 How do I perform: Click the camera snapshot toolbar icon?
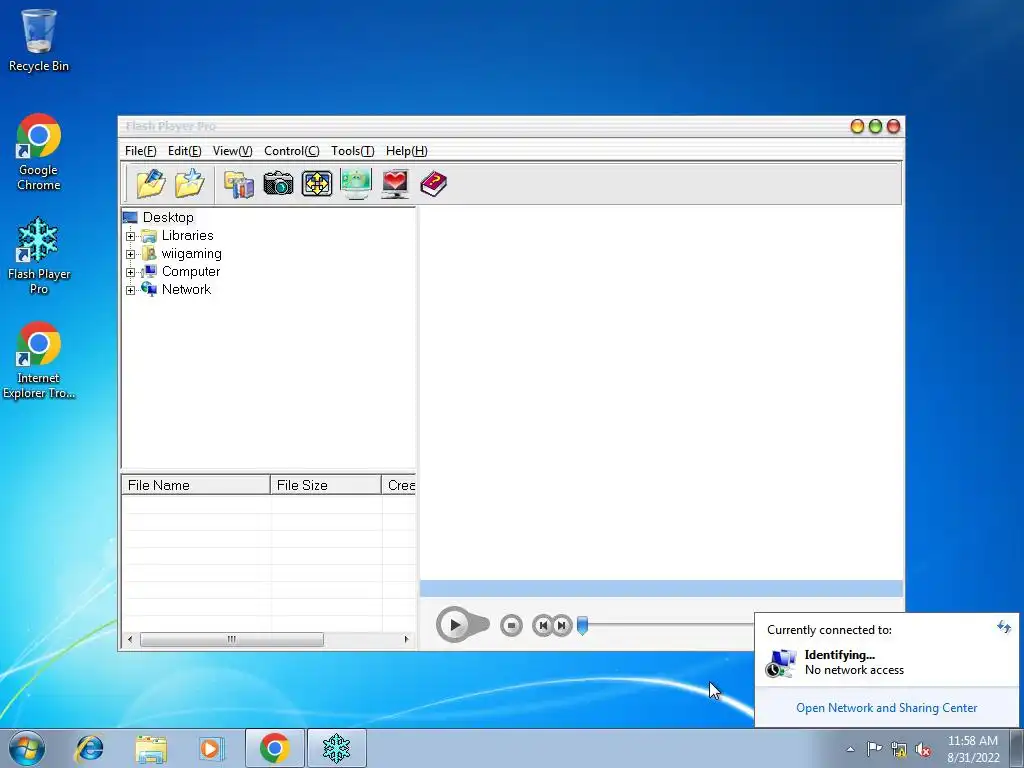278,184
